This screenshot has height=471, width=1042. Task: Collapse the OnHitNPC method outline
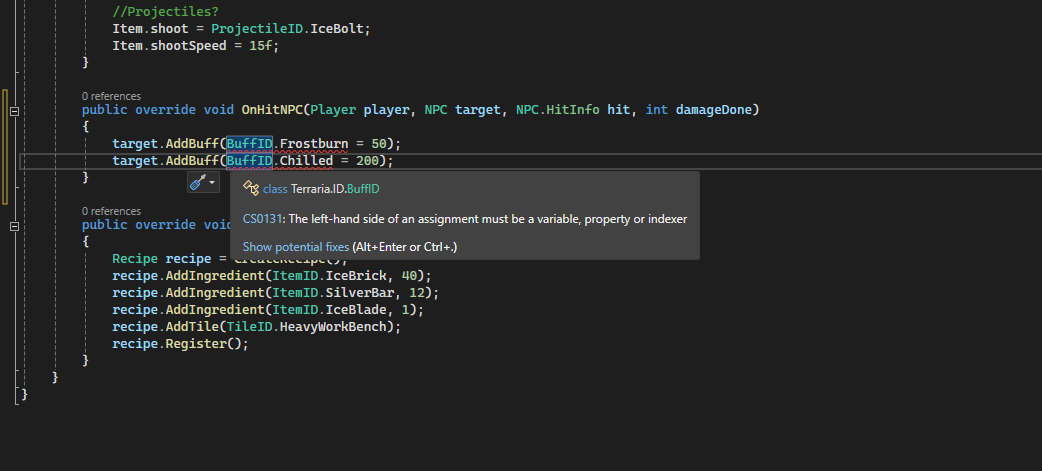tap(14, 111)
